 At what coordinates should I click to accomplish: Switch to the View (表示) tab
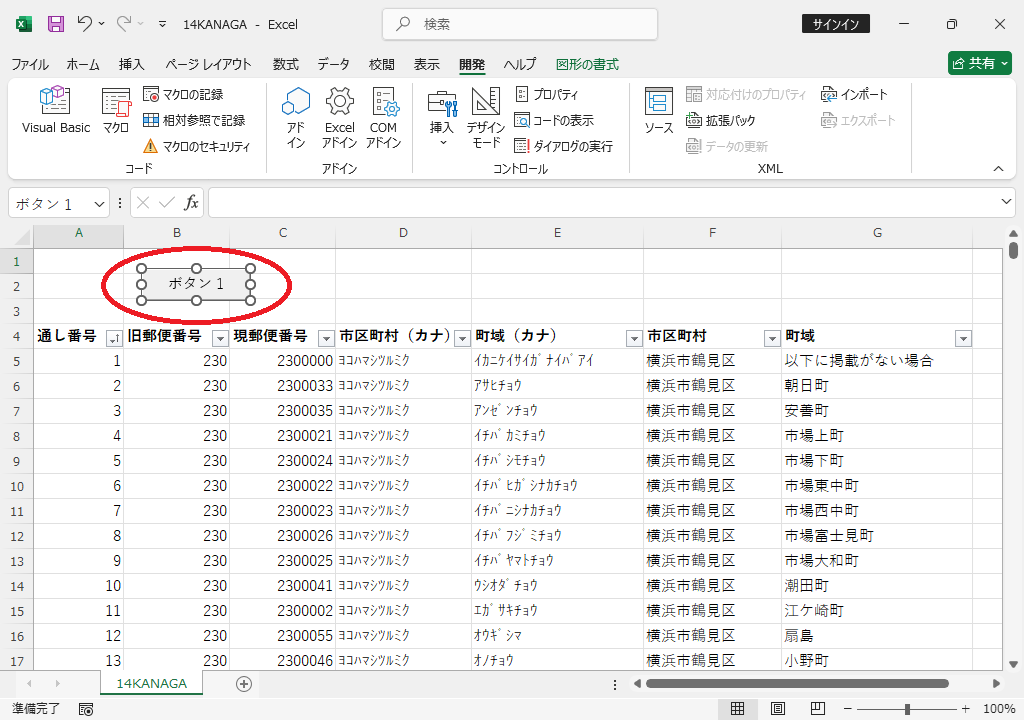[426, 64]
